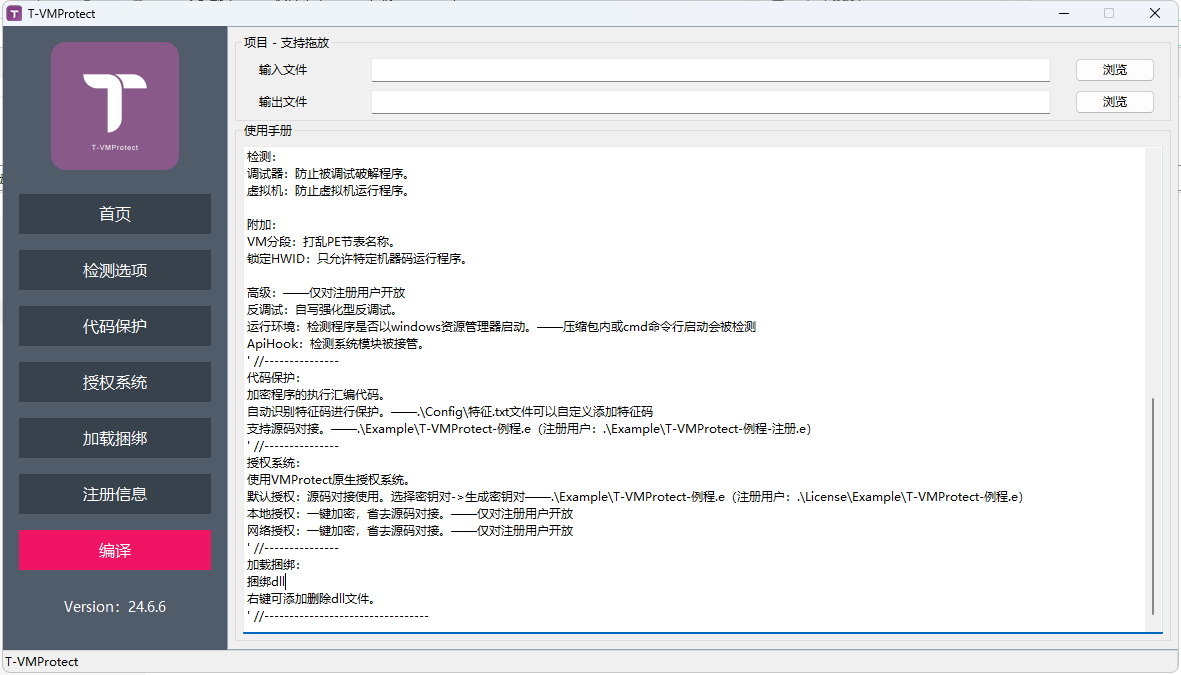This screenshot has height=675, width=1181.
Task: Open the 代码保护 section
Action: click(114, 326)
